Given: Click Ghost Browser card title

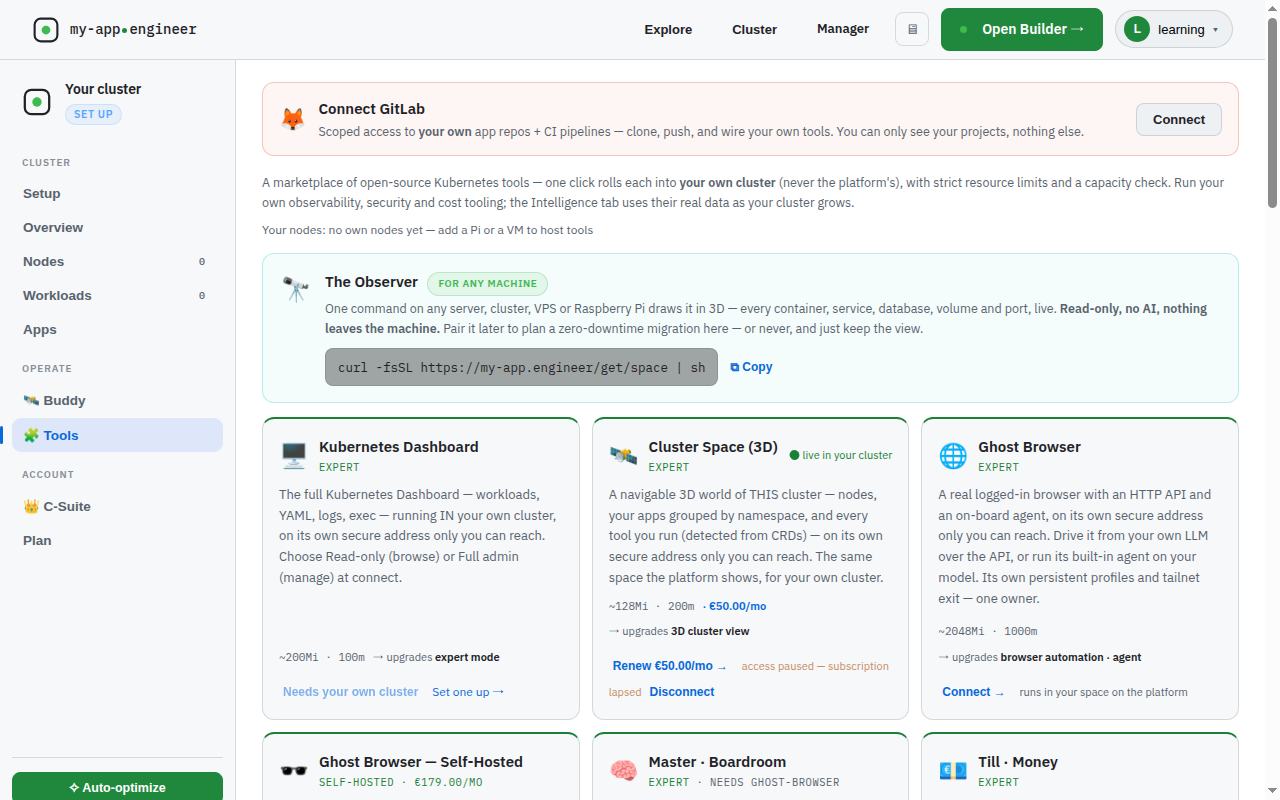Looking at the screenshot, I should [1029, 447].
